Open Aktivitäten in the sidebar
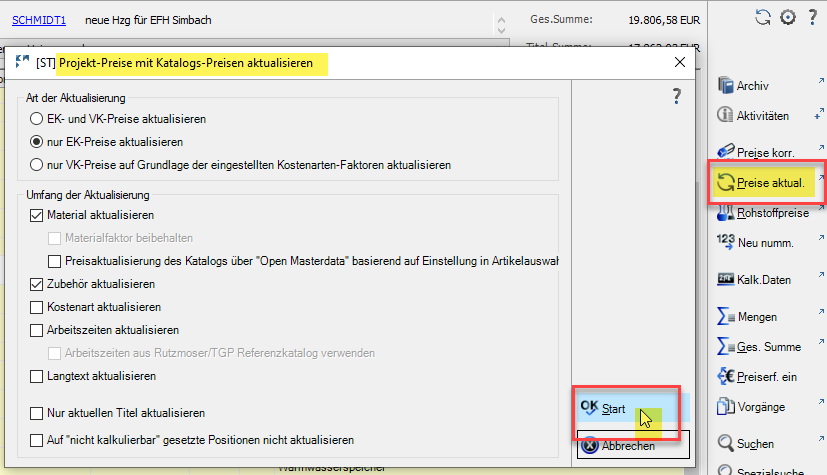 point(726,116)
